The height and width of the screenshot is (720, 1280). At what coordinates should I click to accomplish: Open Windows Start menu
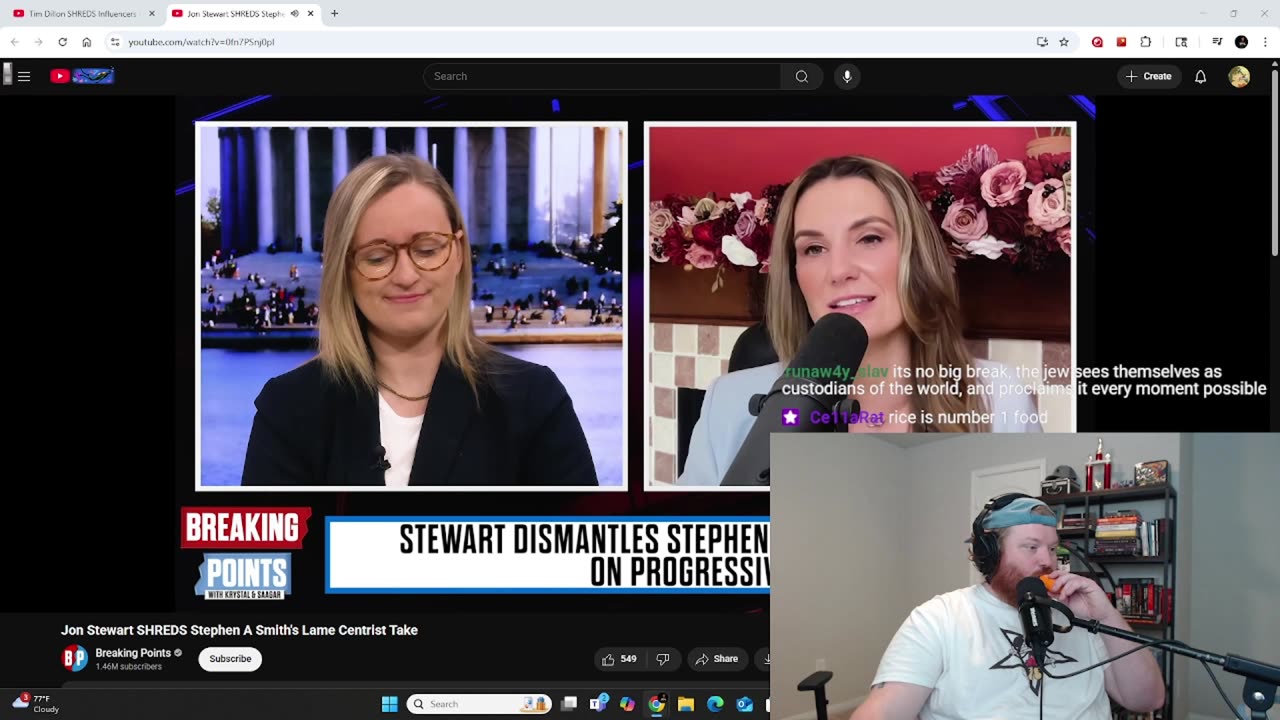[390, 704]
